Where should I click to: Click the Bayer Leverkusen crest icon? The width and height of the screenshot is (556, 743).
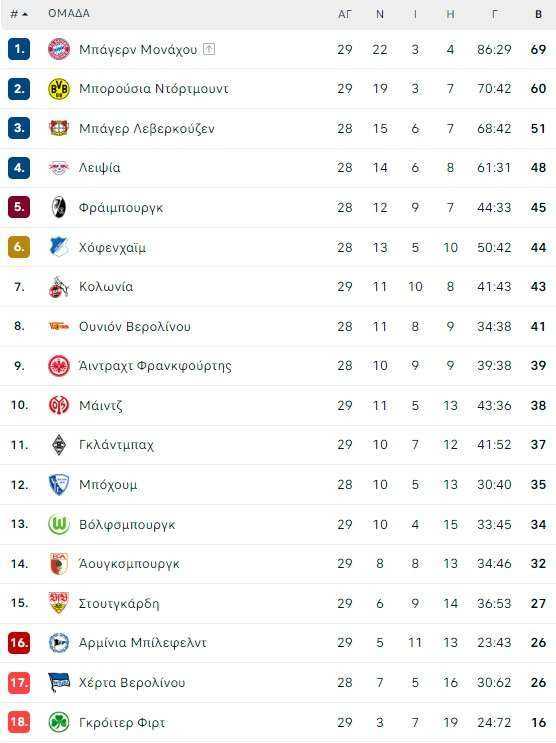(59, 128)
